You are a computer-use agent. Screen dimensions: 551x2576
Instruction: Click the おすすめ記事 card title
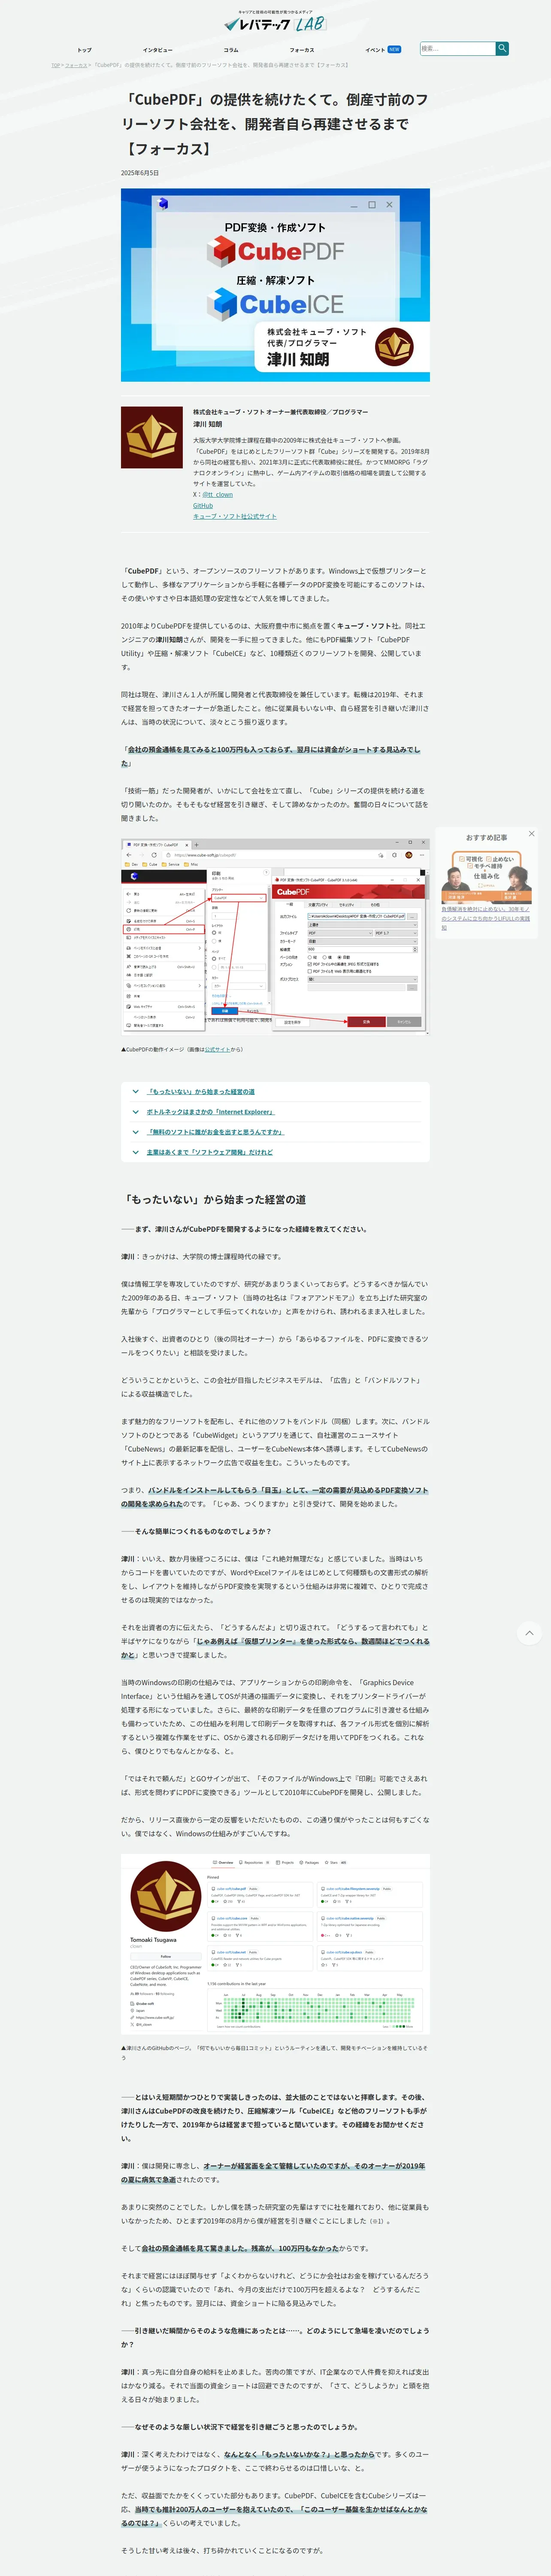[x=486, y=837]
